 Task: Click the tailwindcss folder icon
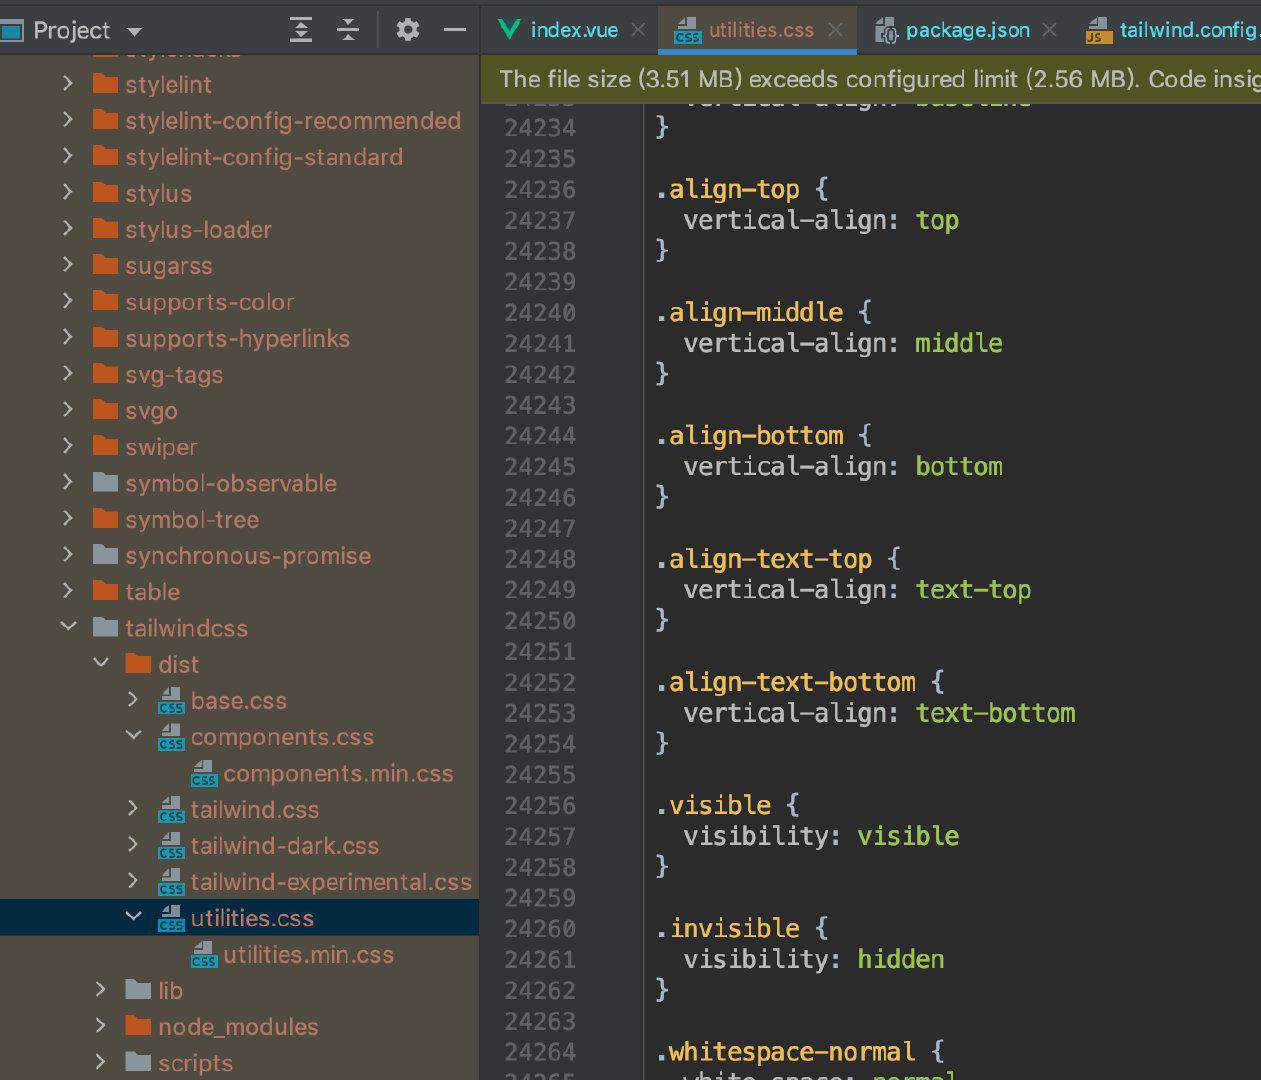click(x=105, y=627)
